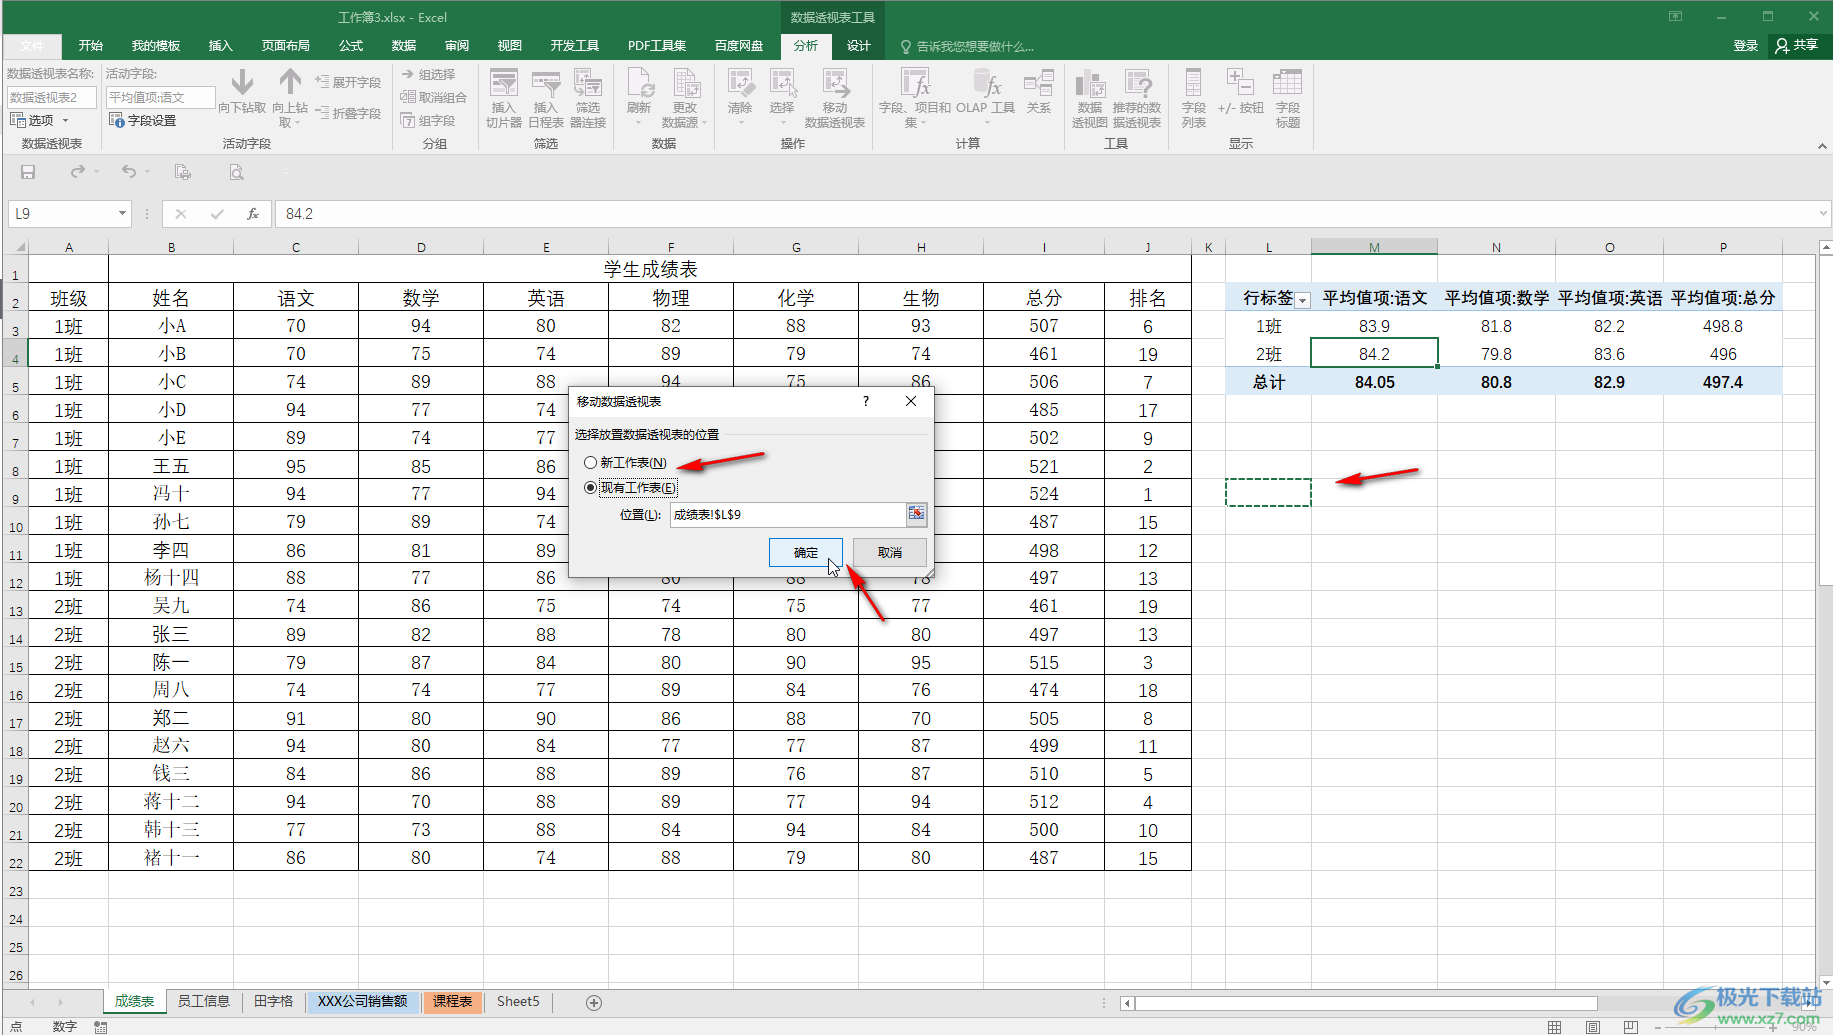Click Cancel (取消) in the dialog

pyautogui.click(x=890, y=552)
